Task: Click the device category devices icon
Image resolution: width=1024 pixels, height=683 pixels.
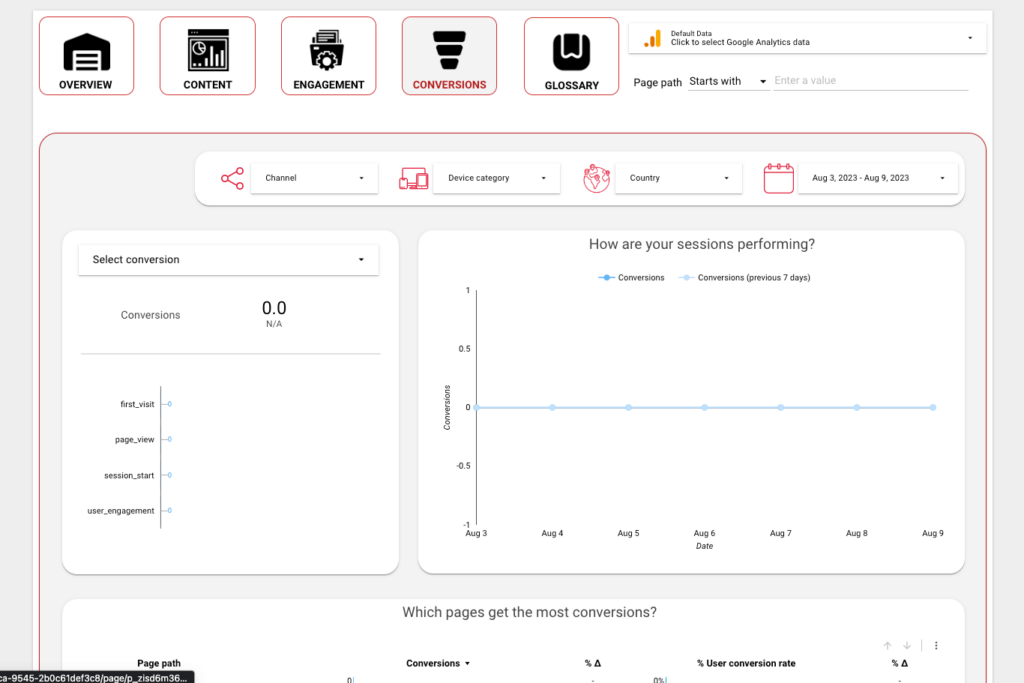Action: (x=413, y=178)
